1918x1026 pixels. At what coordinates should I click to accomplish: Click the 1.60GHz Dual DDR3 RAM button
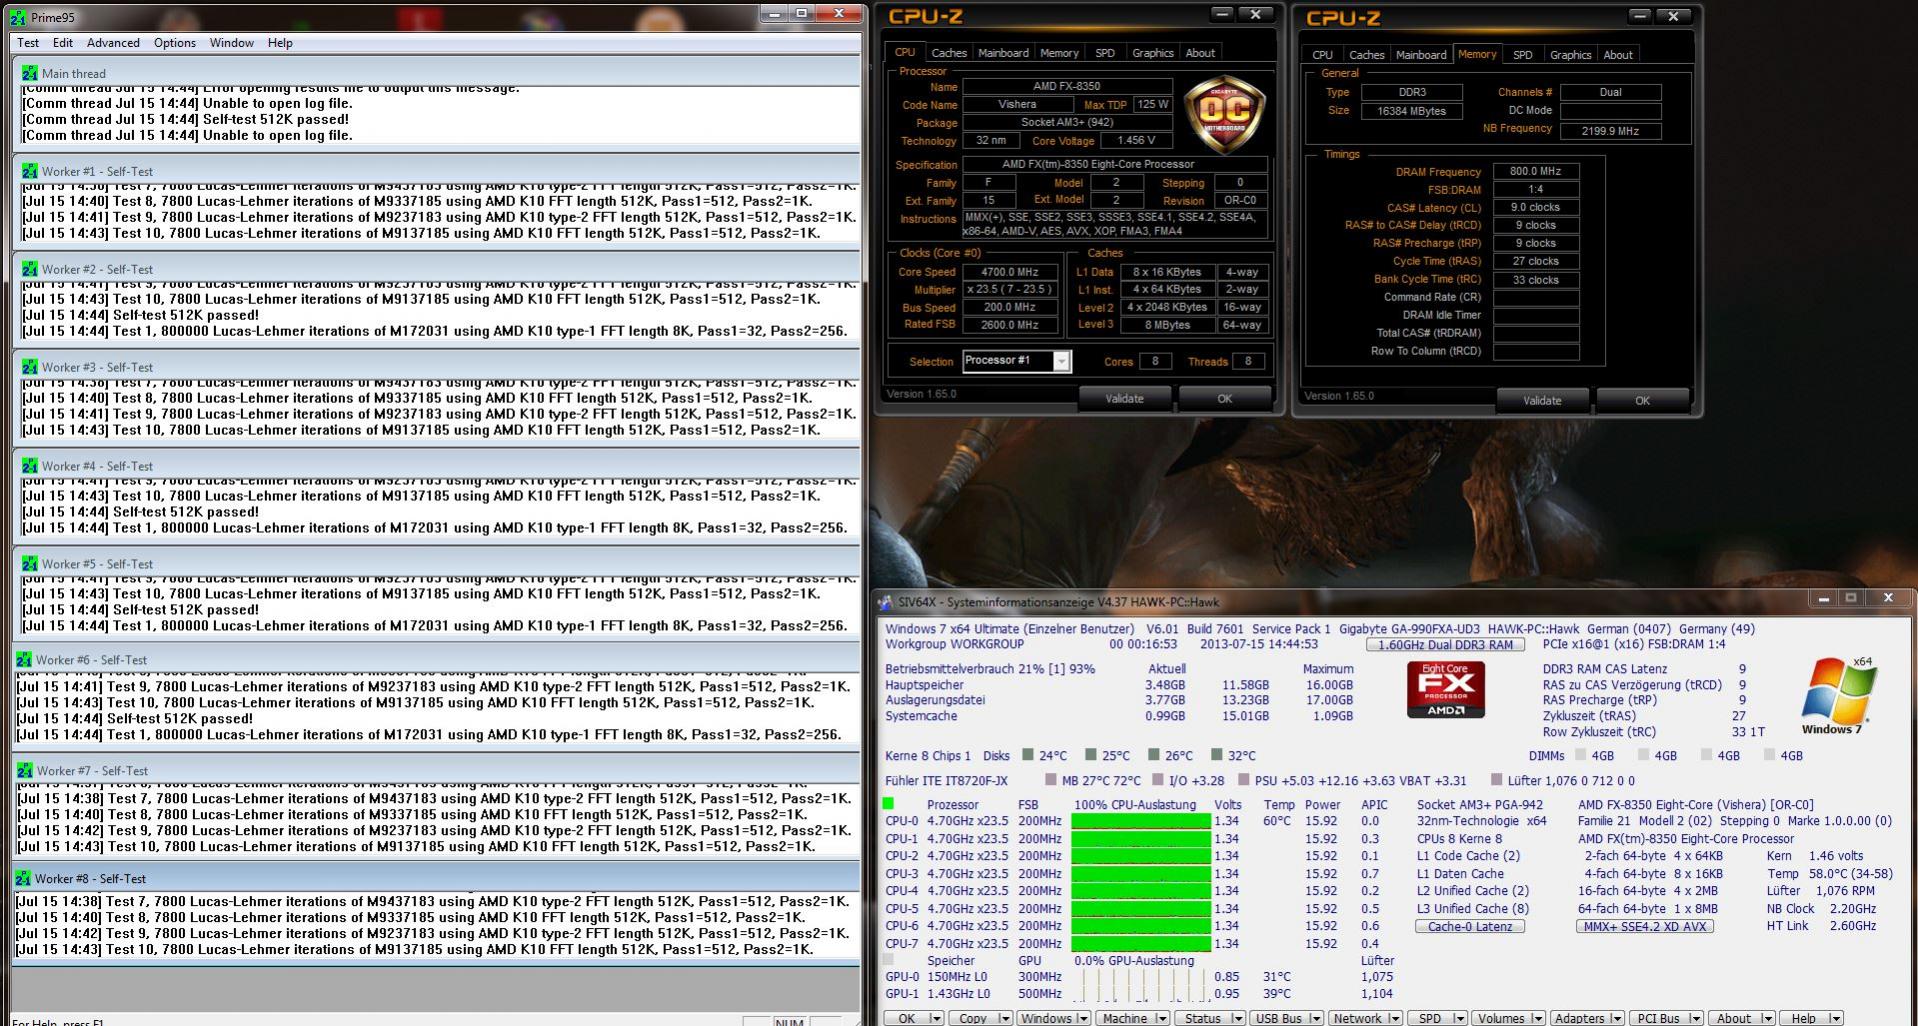point(1445,644)
